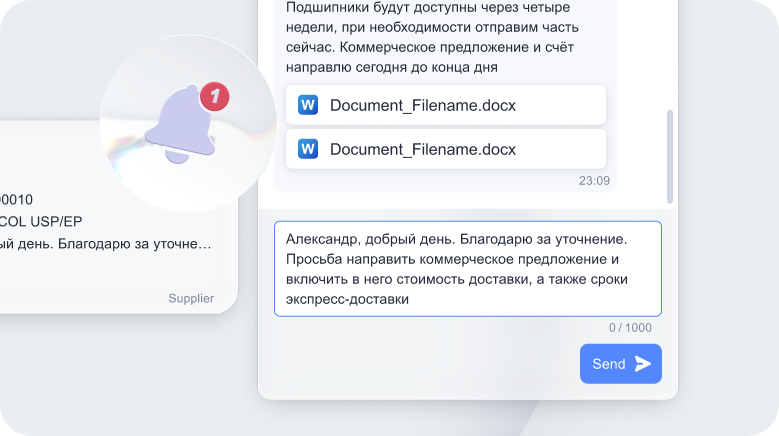Click the 23:09 message timestamp
The width and height of the screenshot is (779, 436).
pos(593,181)
